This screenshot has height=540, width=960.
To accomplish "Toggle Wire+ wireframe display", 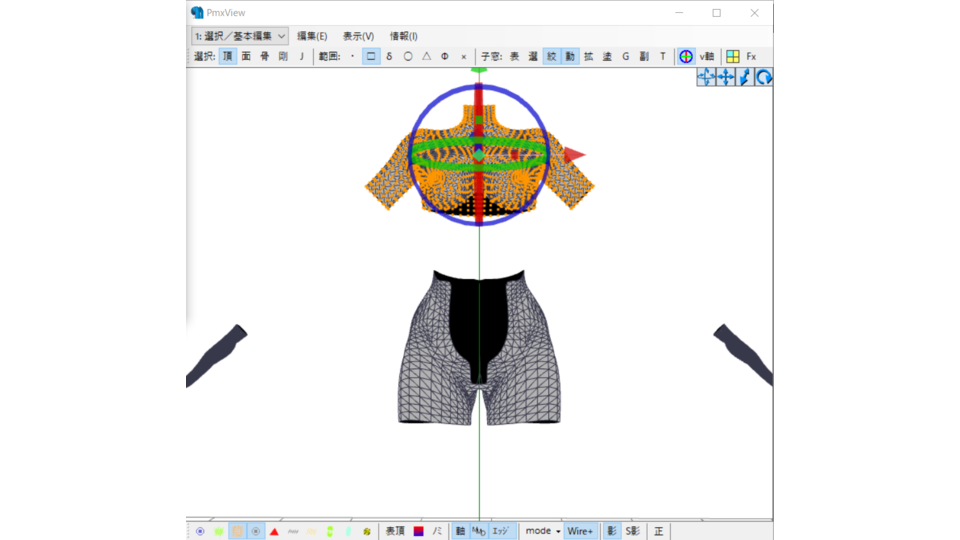I will [580, 531].
